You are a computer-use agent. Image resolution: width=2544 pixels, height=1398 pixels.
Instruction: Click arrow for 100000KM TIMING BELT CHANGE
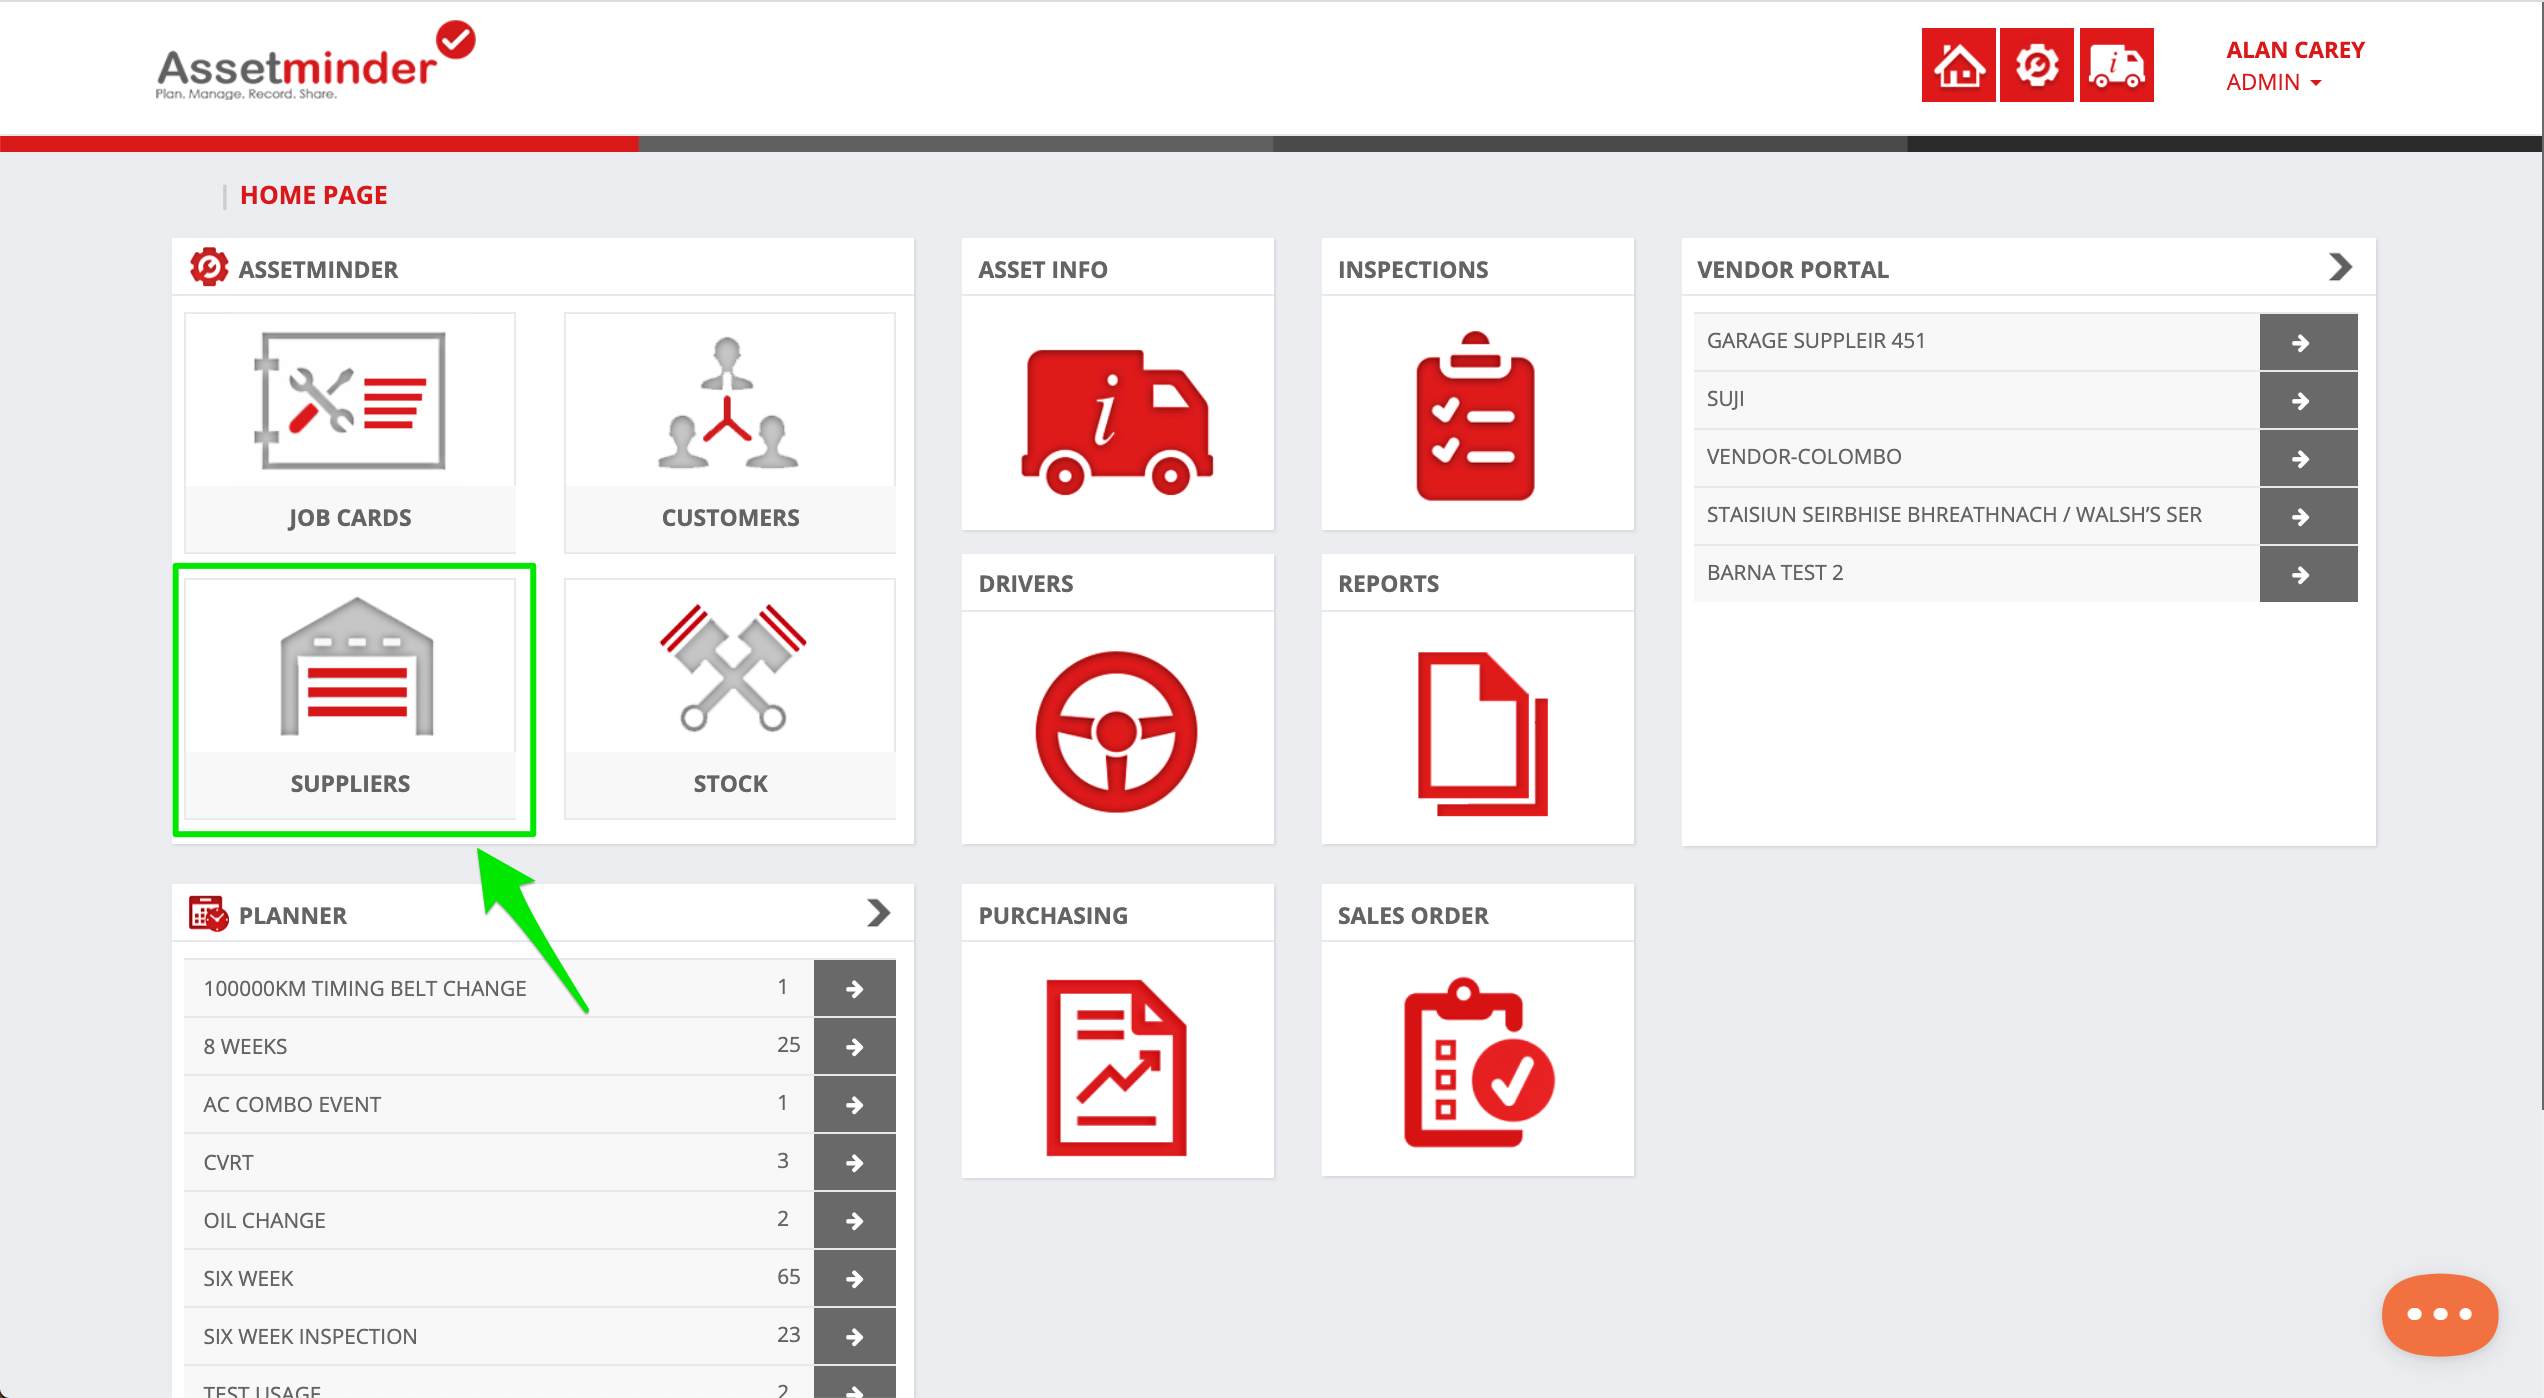(855, 988)
